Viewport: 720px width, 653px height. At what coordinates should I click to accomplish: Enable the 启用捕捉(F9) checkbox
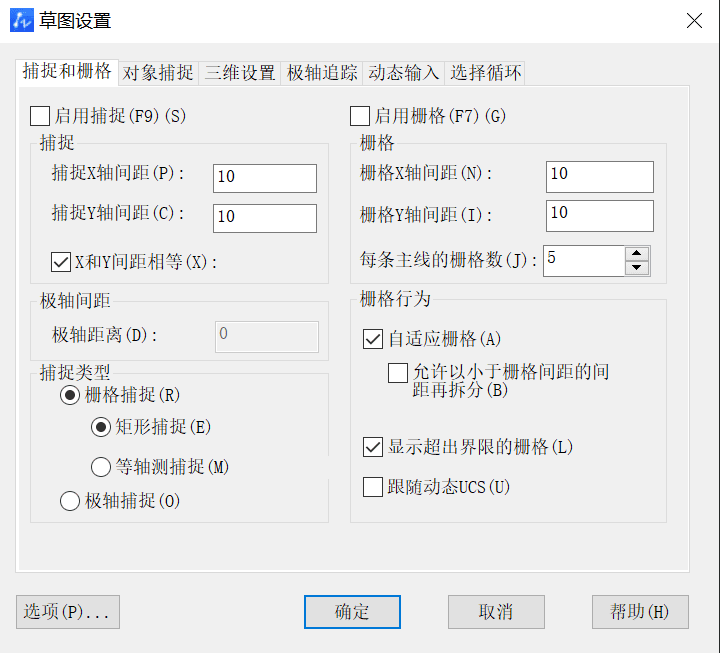coord(40,116)
